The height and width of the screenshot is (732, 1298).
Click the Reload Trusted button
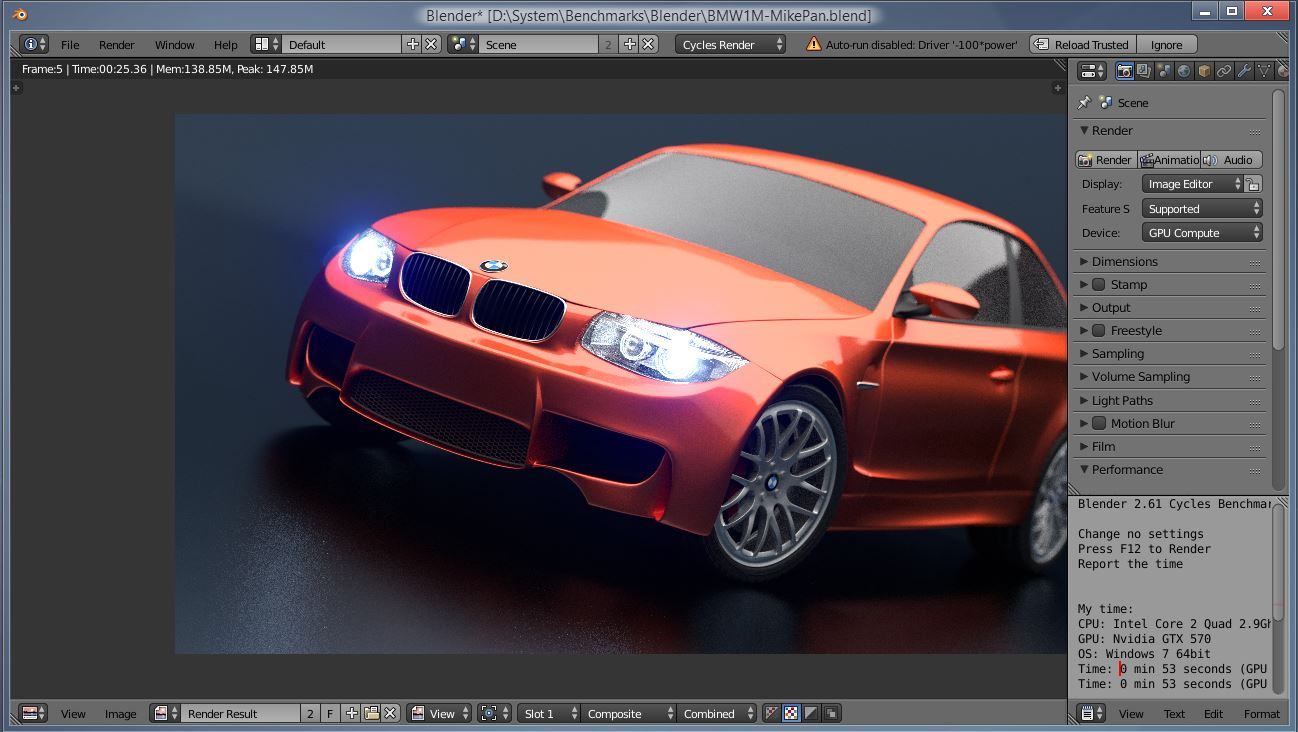[x=1081, y=44]
